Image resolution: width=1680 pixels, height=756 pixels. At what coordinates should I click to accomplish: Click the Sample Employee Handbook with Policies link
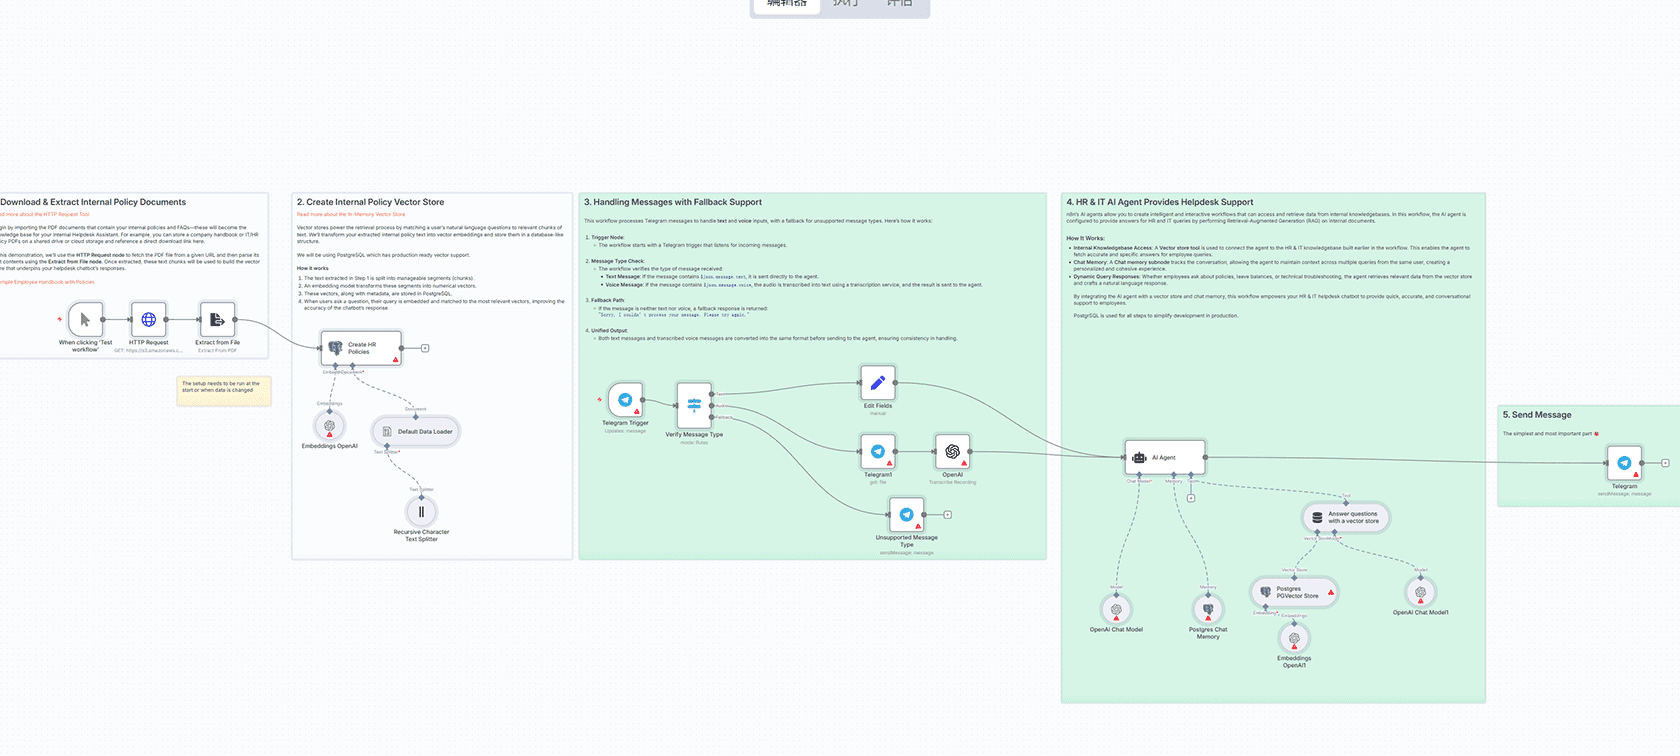click(47, 282)
